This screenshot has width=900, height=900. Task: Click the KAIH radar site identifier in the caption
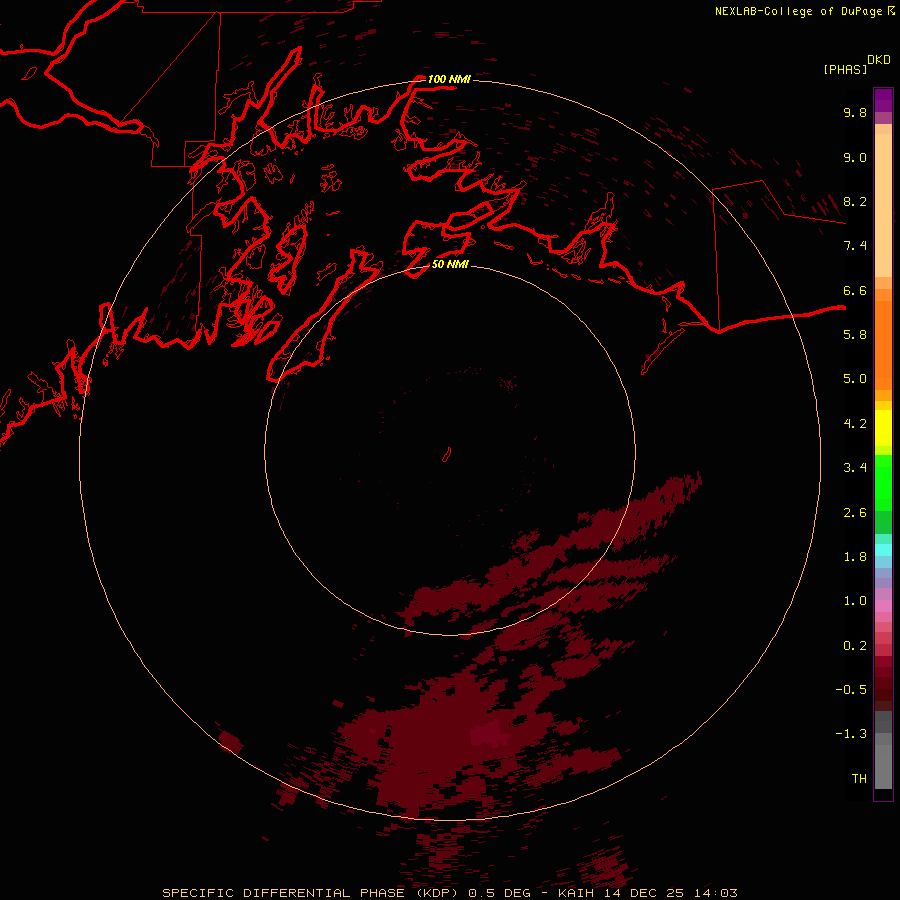(x=576, y=893)
